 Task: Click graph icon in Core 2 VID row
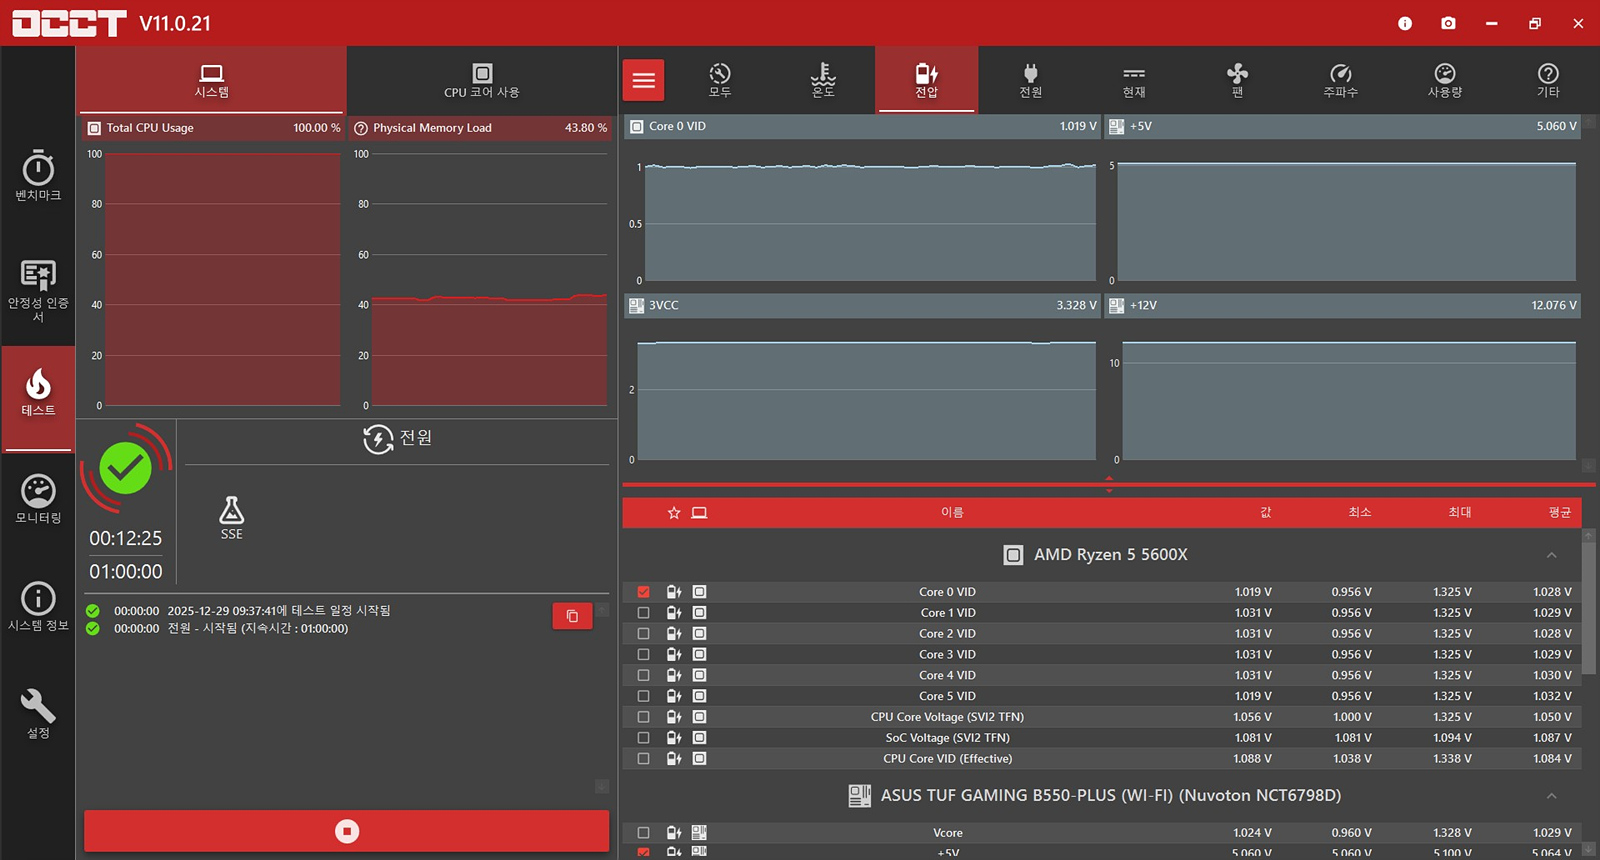click(699, 634)
